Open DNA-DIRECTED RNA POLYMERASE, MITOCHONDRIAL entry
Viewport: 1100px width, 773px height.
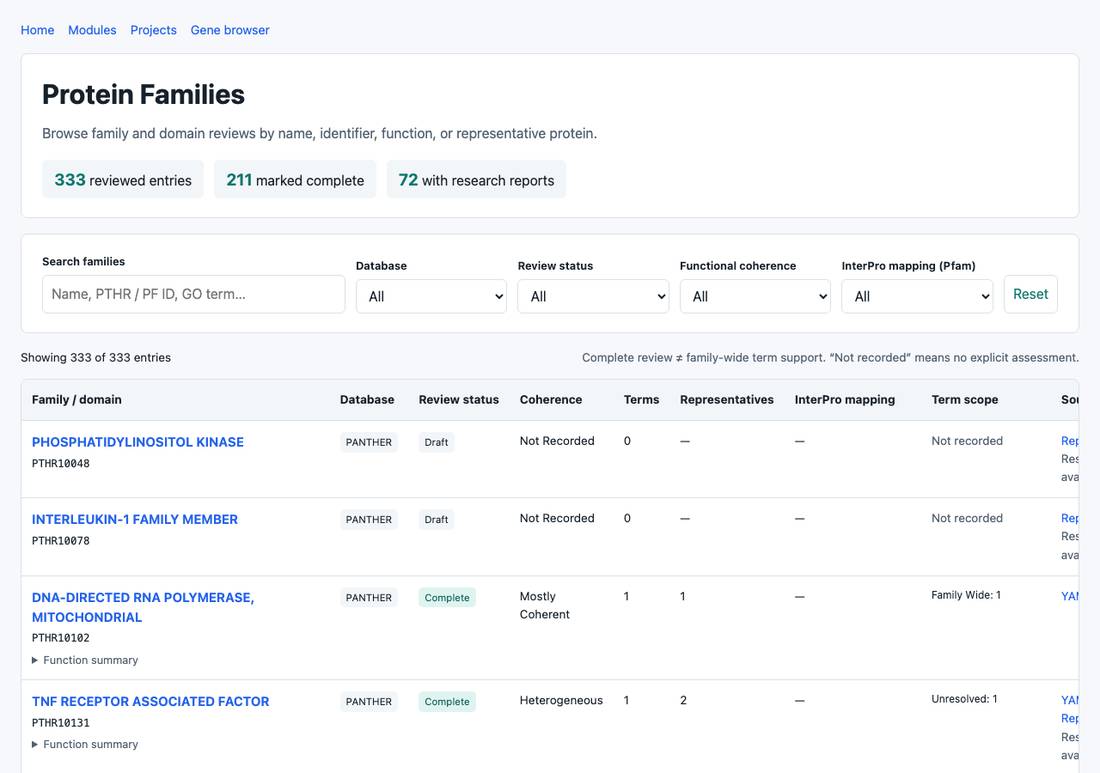click(142, 607)
